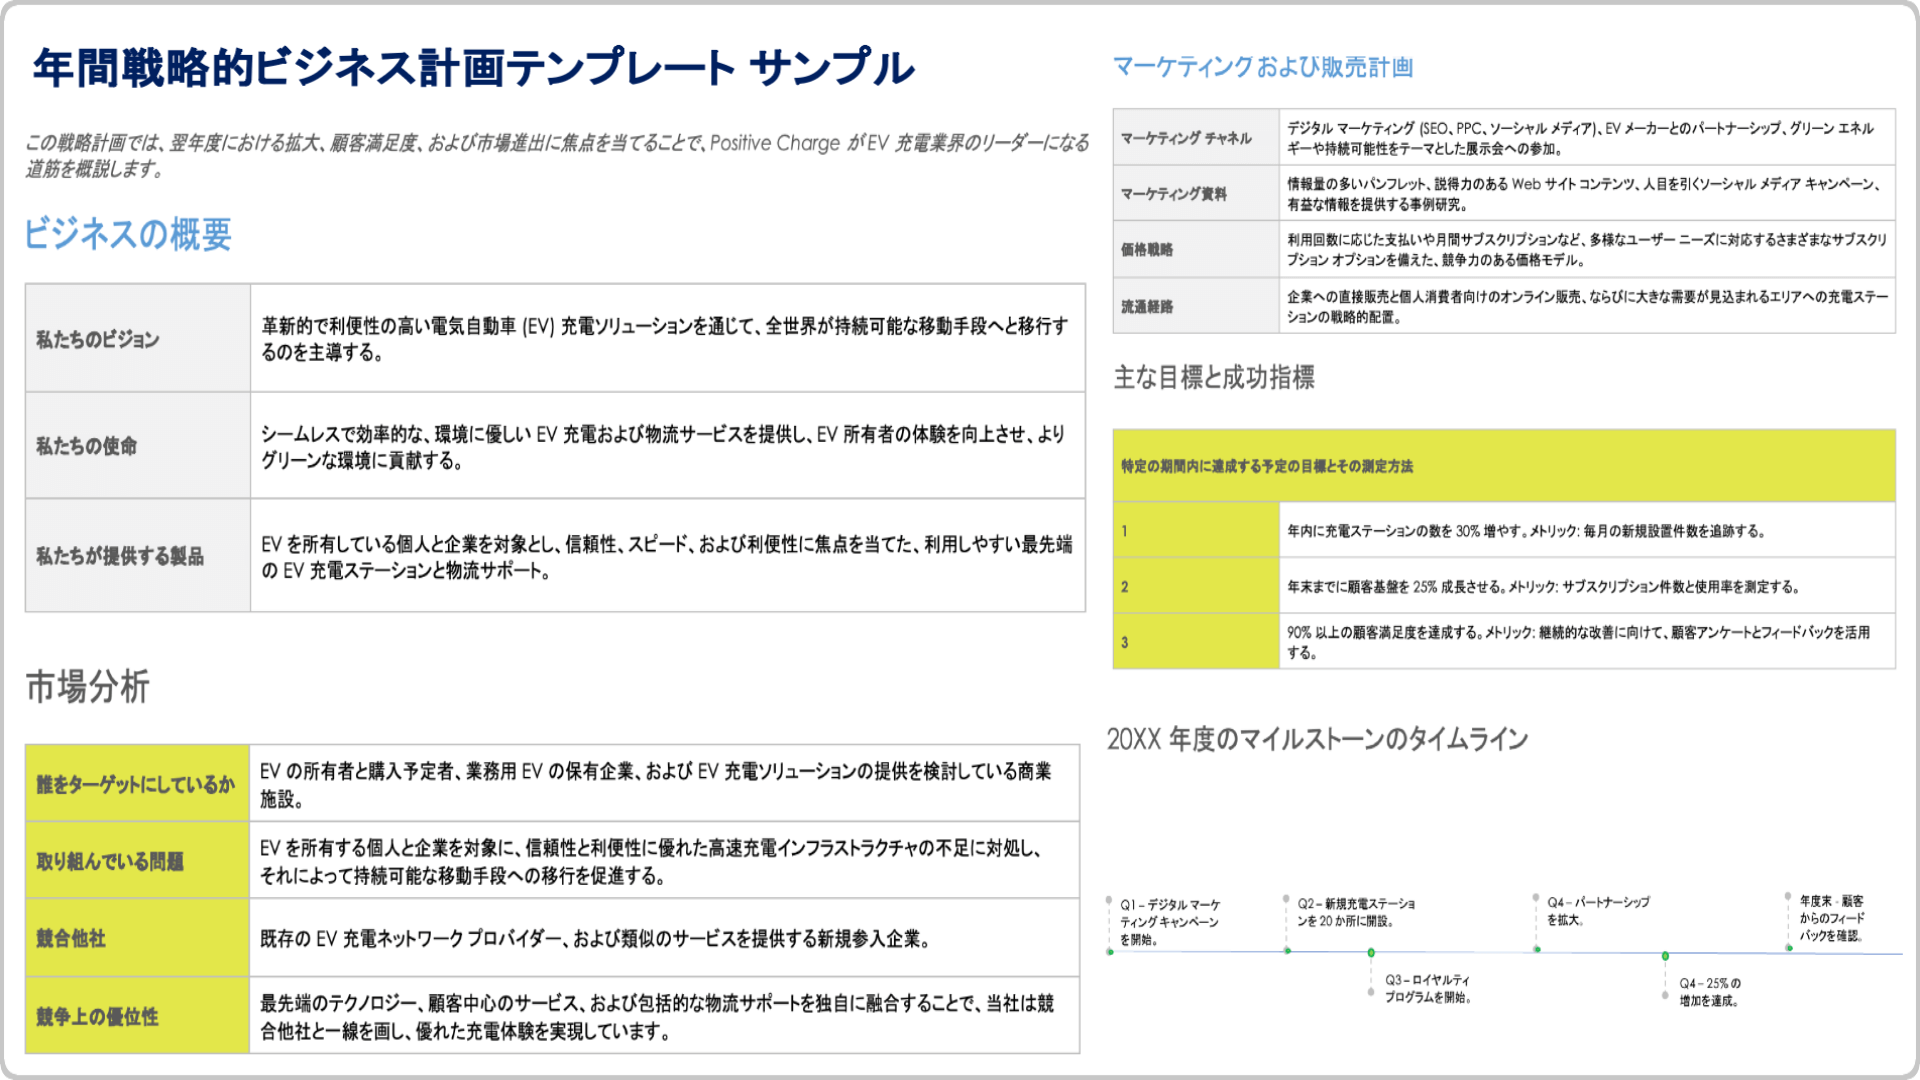Image resolution: width=1920 pixels, height=1080 pixels.
Task: Select the 主な目標と成功指標 heading
Action: click(x=1214, y=377)
